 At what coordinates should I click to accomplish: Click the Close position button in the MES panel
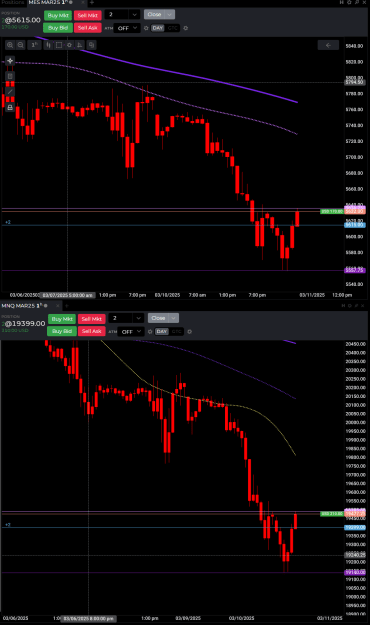(x=154, y=14)
